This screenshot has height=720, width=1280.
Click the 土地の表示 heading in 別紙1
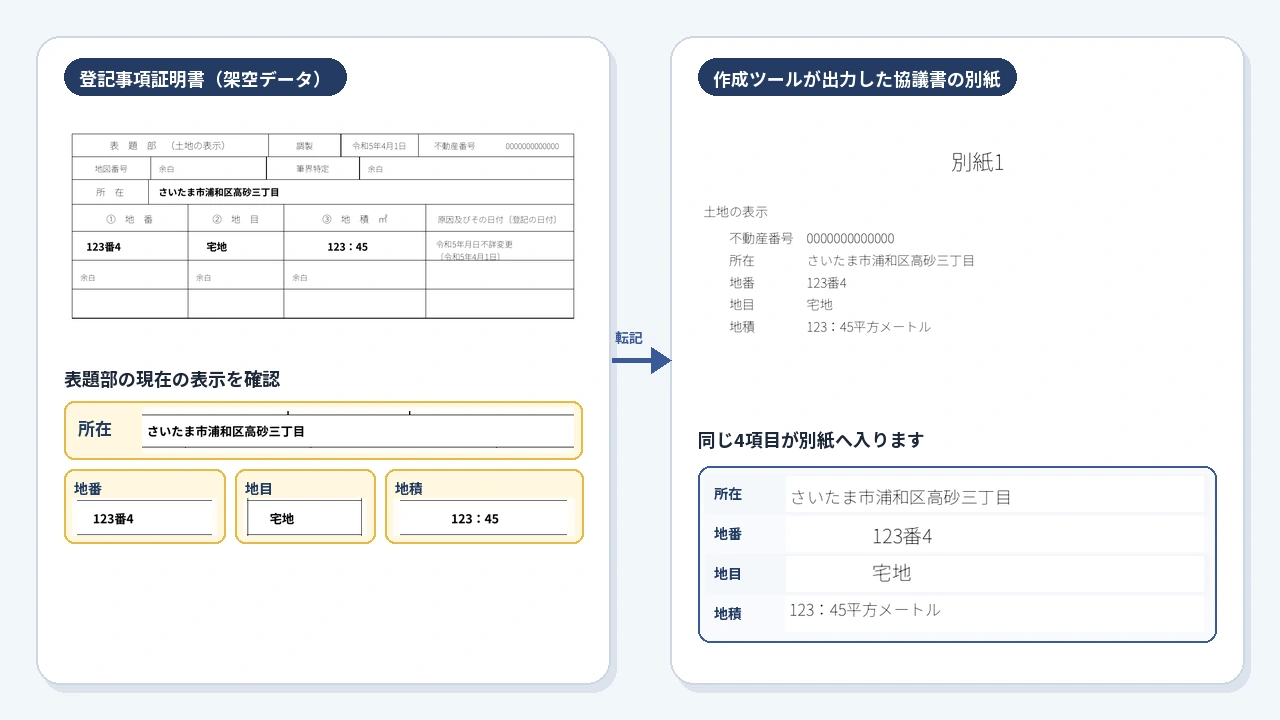pos(736,212)
